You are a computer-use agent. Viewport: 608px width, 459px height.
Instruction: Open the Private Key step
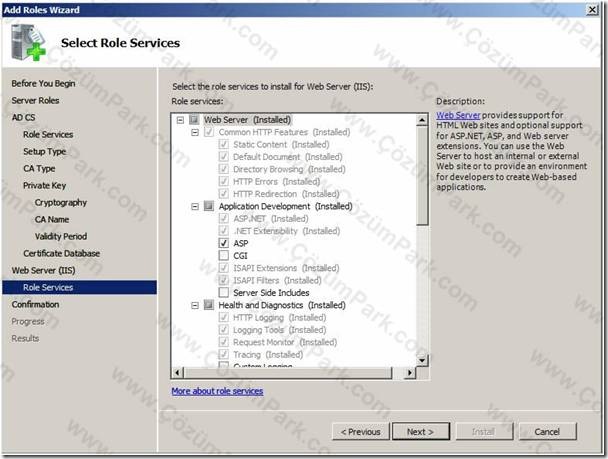pyautogui.click(x=45, y=186)
